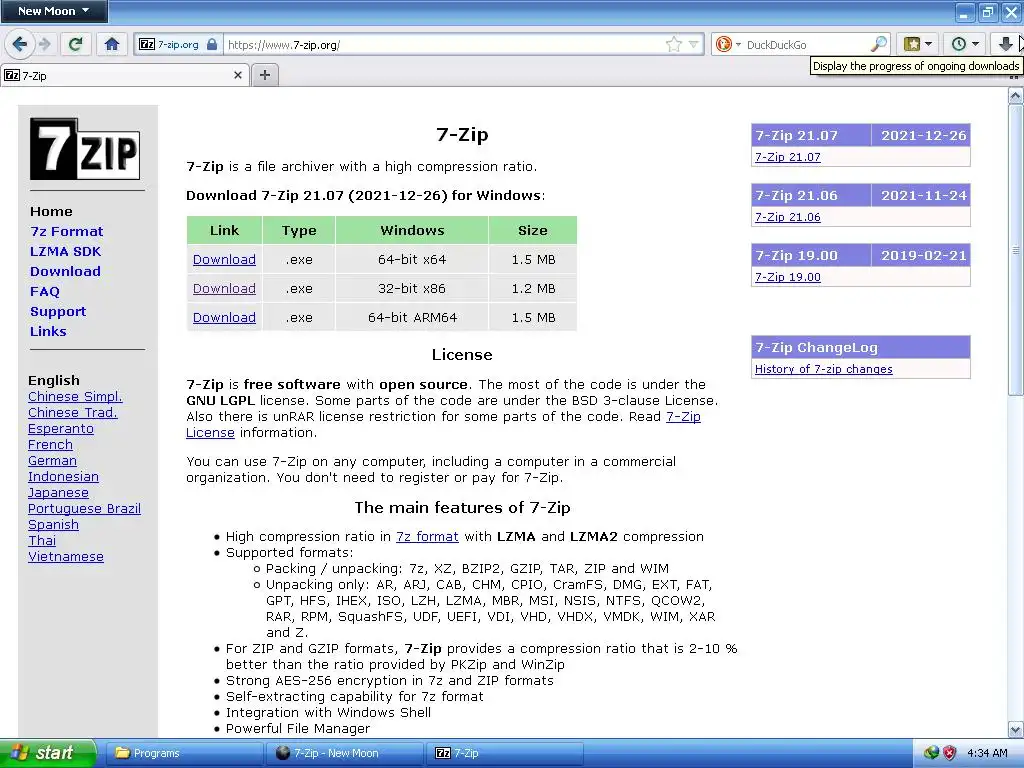Select the 7-Zip browser tab
The width and height of the screenshot is (1024, 768).
point(118,76)
